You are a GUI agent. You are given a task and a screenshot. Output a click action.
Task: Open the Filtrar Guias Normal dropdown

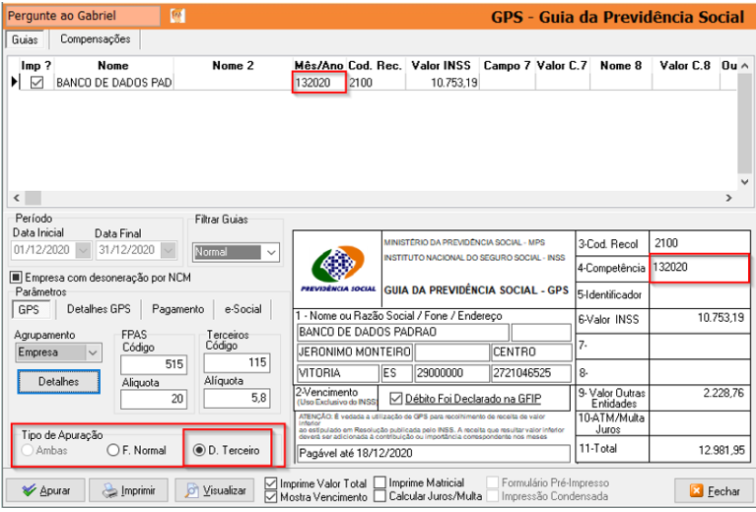[x=270, y=253]
